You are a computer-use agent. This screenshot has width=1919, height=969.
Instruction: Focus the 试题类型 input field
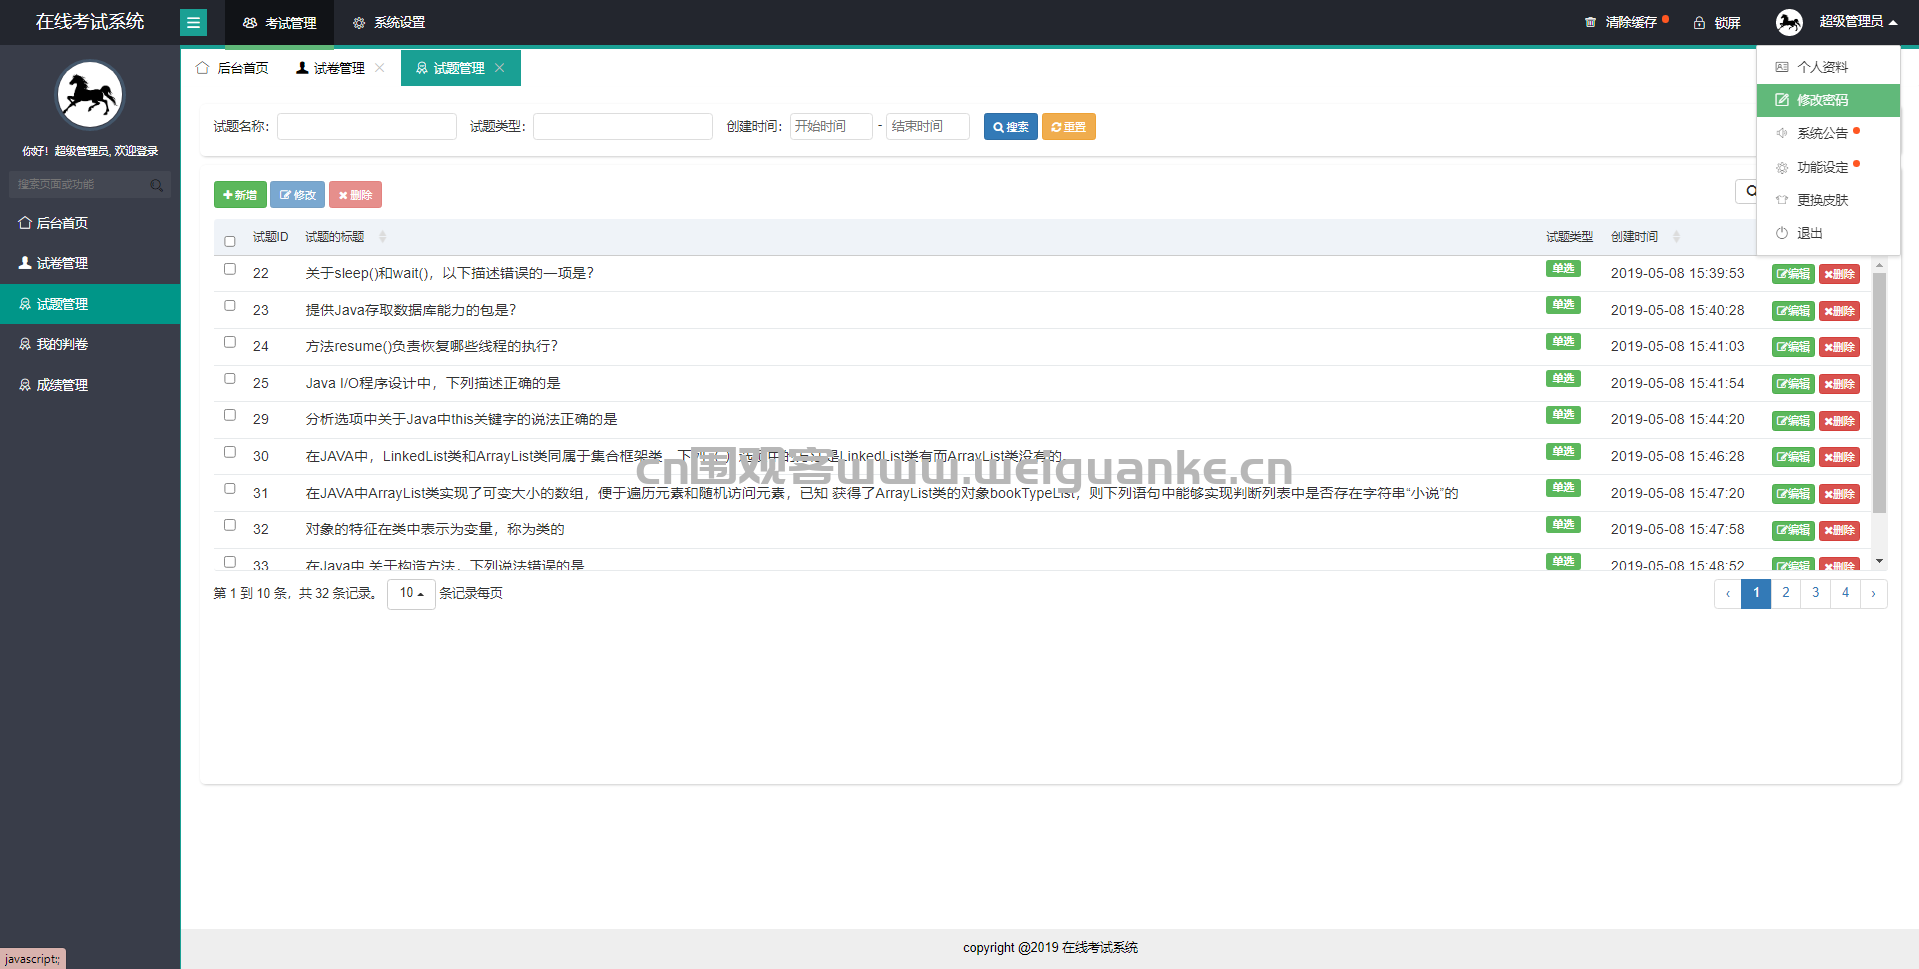point(623,126)
